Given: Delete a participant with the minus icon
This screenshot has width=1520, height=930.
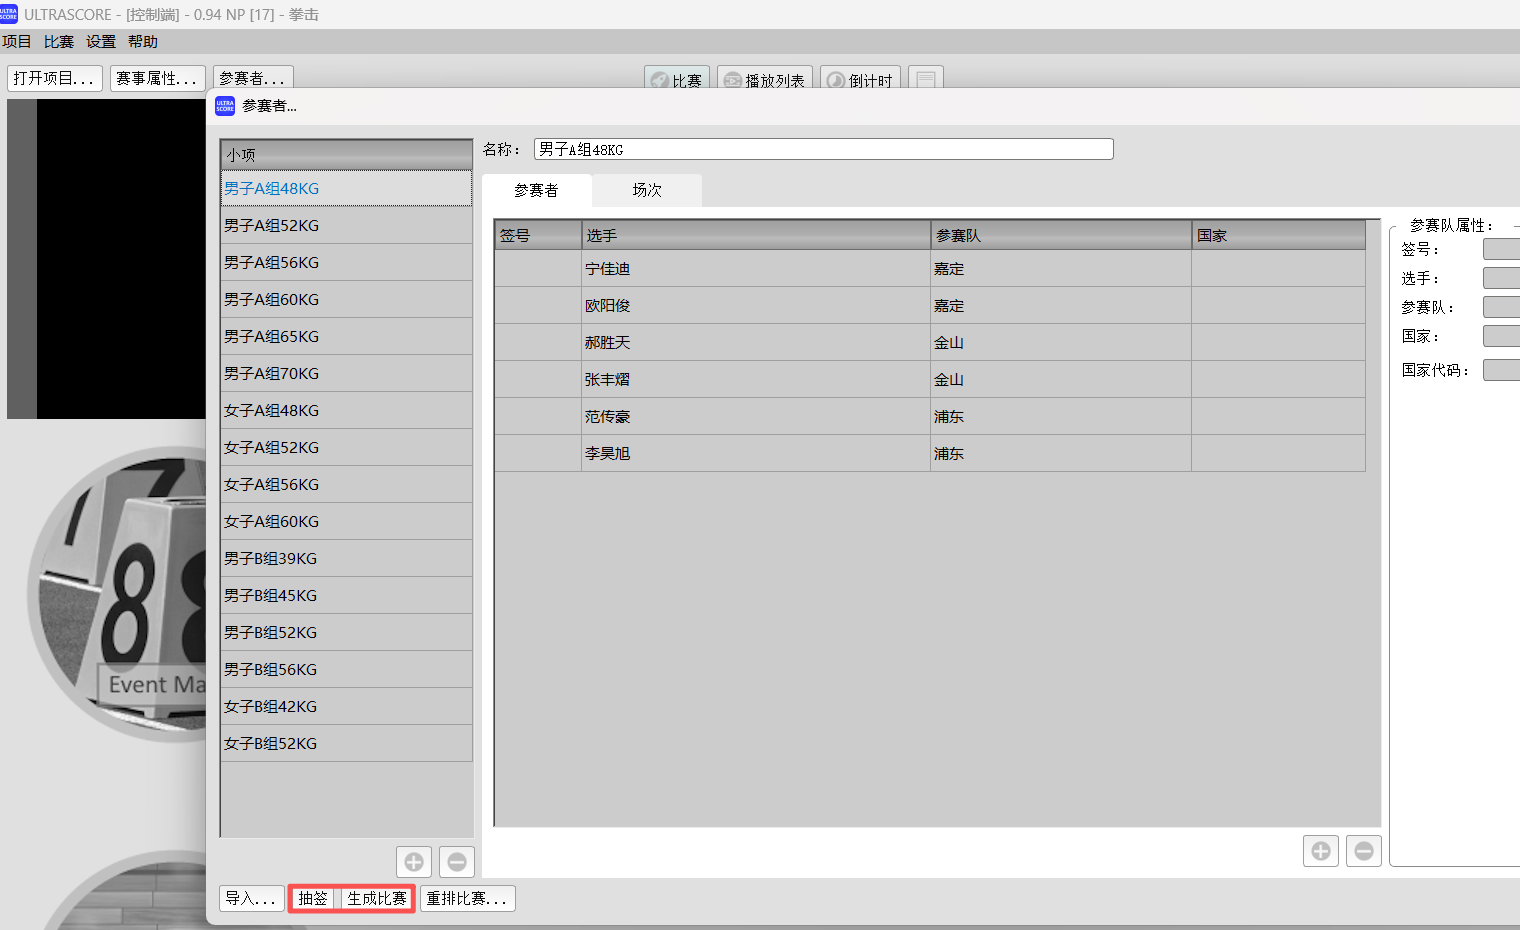Looking at the screenshot, I should [x=1363, y=850].
